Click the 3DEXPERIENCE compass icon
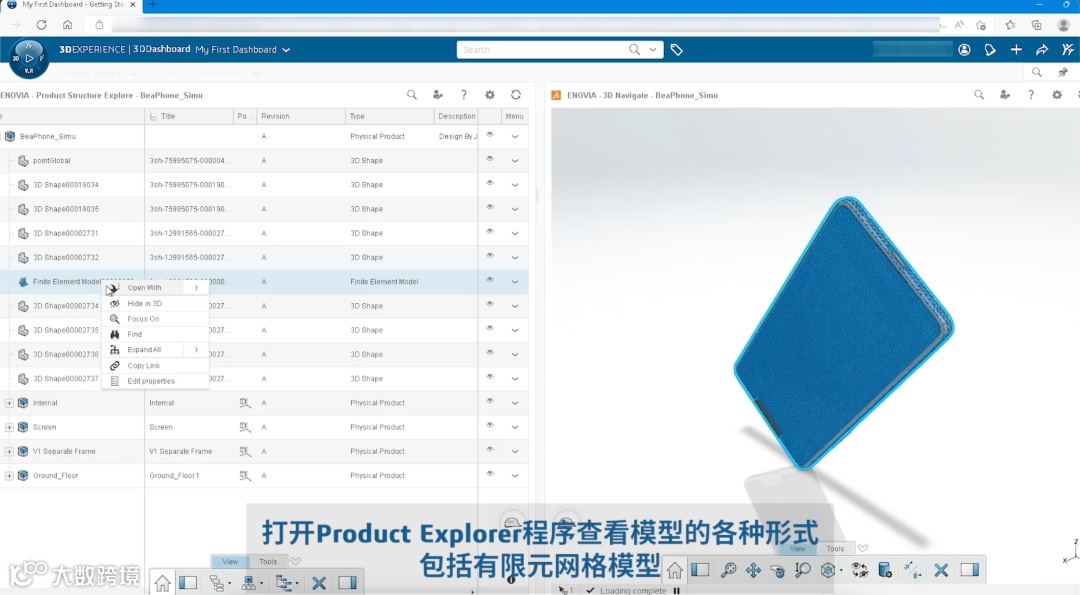1080x595 pixels. 28,58
